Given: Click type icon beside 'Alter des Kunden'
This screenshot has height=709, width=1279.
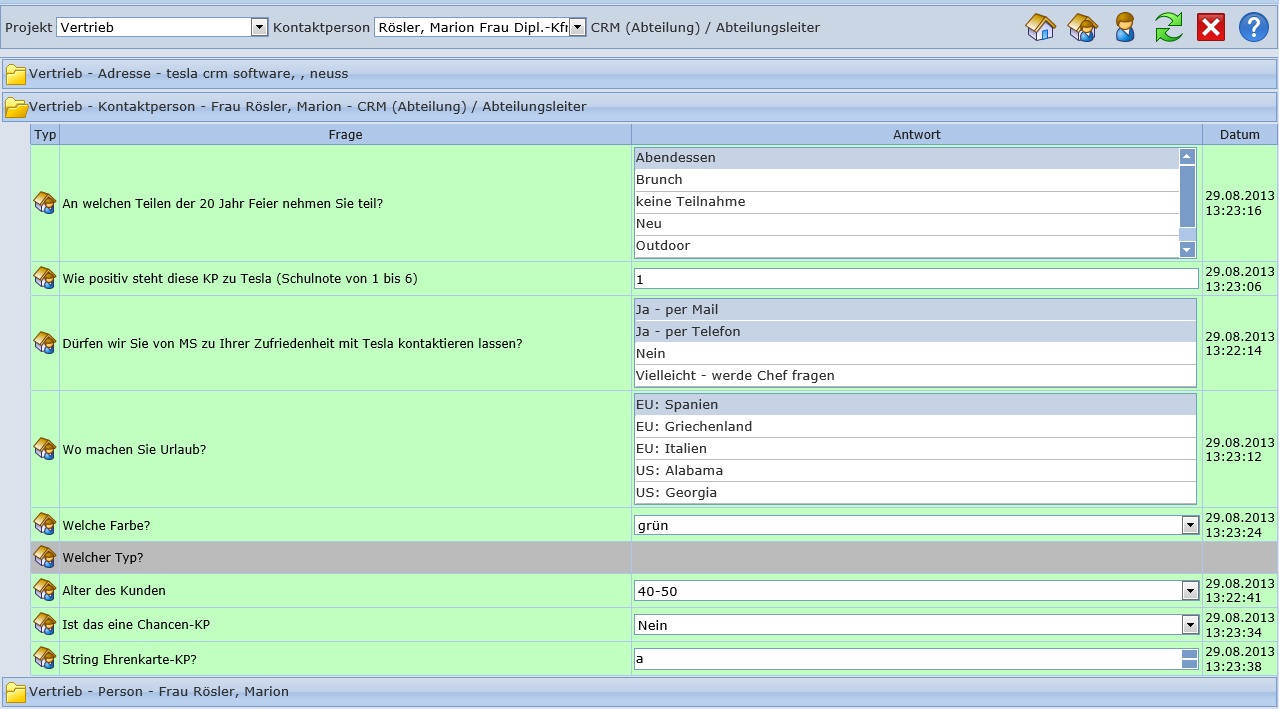Looking at the screenshot, I should click(45, 590).
